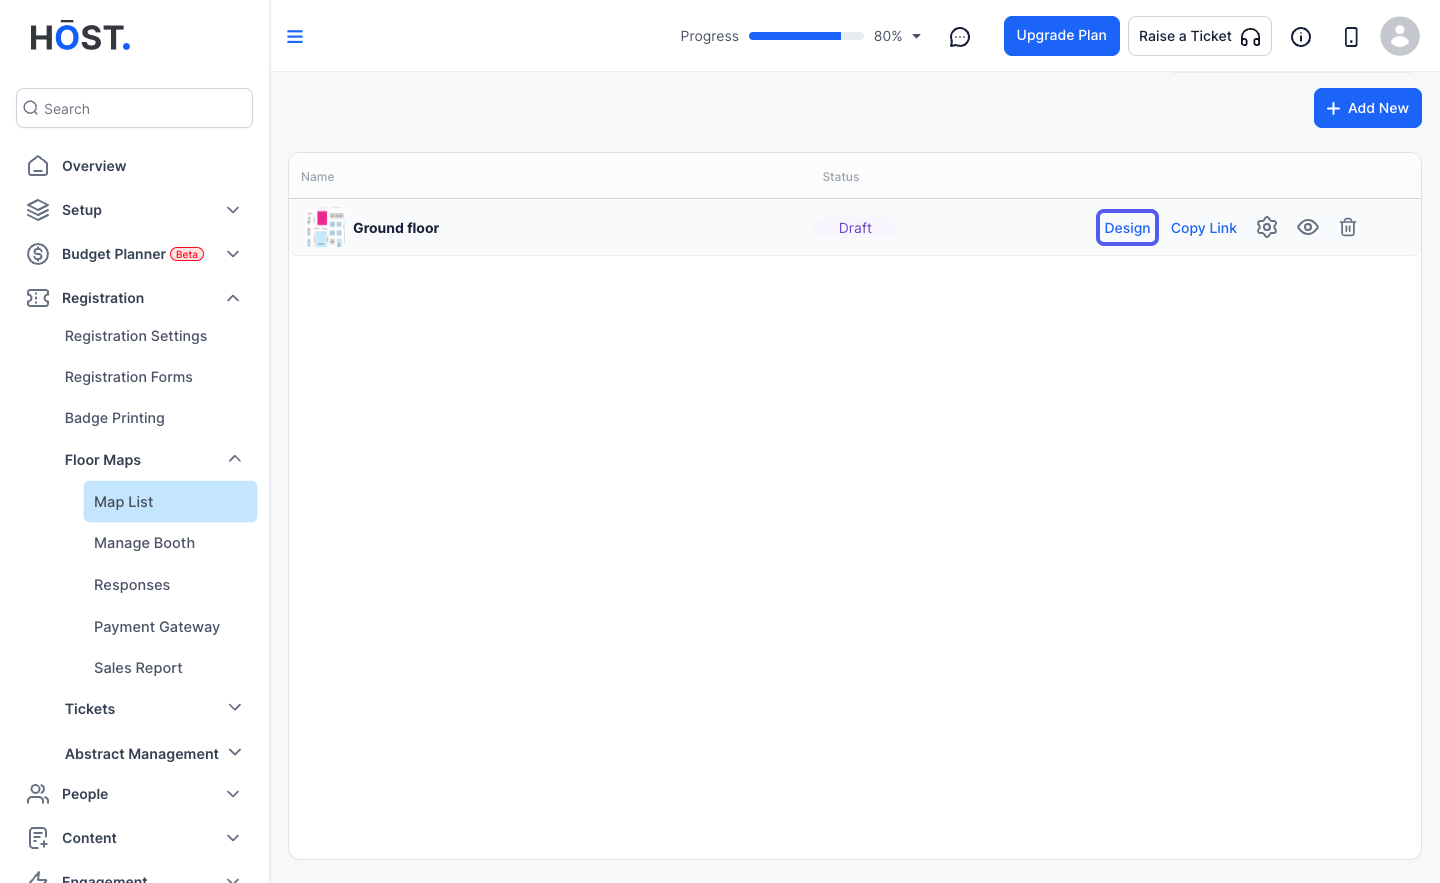The height and width of the screenshot is (883, 1440).
Task: Open Registration Settings
Action: point(136,336)
